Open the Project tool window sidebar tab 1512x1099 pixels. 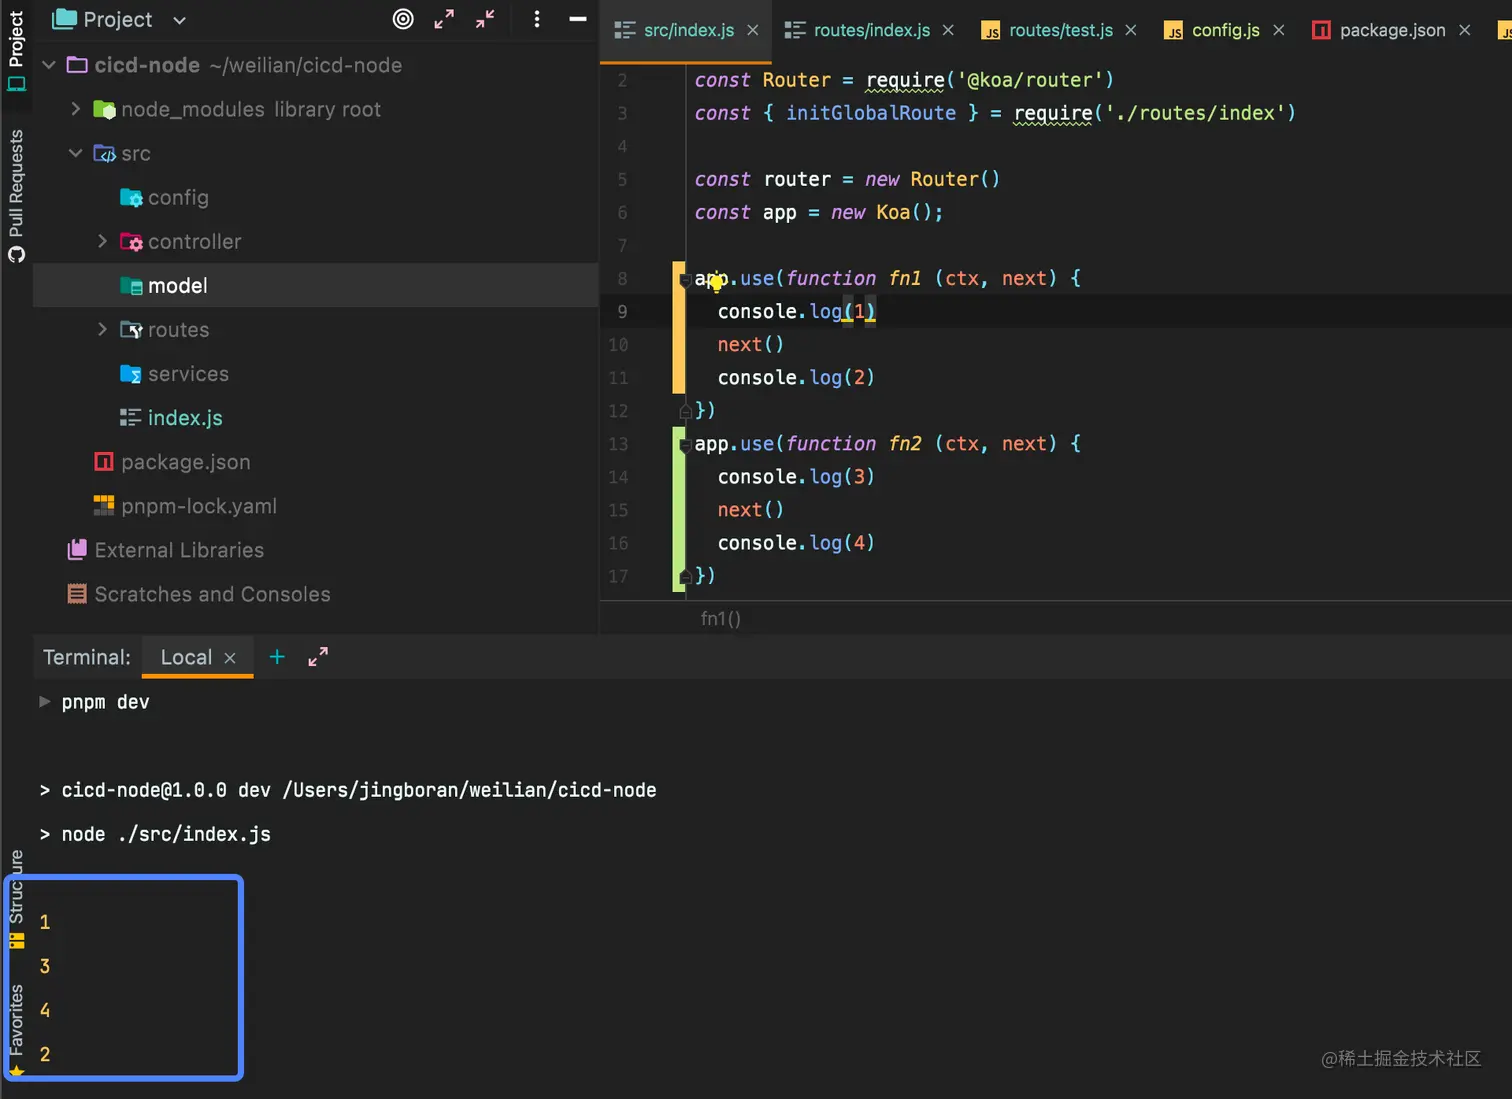tap(16, 50)
